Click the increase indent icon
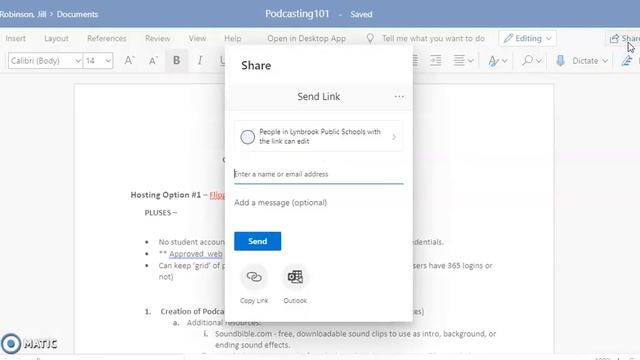 [x=436, y=60]
